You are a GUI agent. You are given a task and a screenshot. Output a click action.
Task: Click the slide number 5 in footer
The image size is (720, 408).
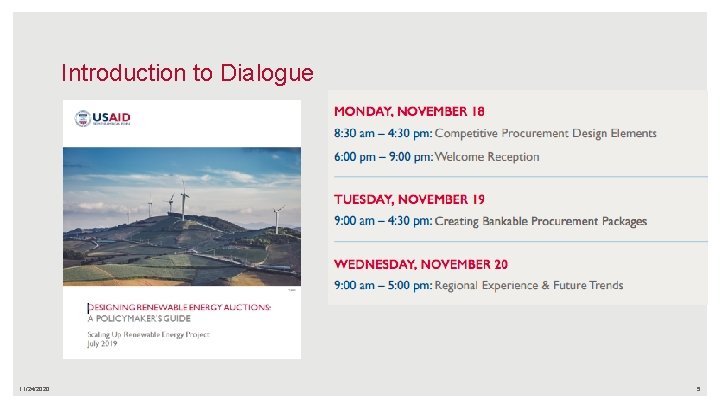click(697, 389)
